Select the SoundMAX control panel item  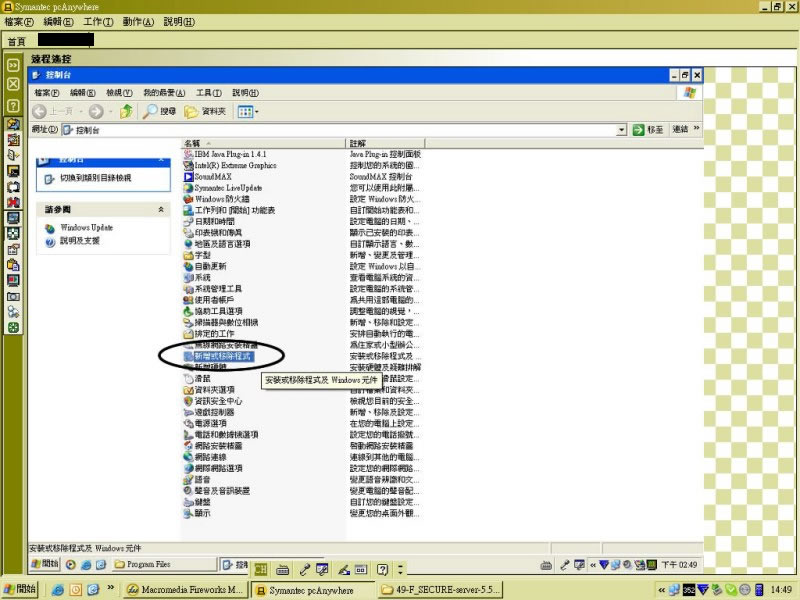click(208, 177)
